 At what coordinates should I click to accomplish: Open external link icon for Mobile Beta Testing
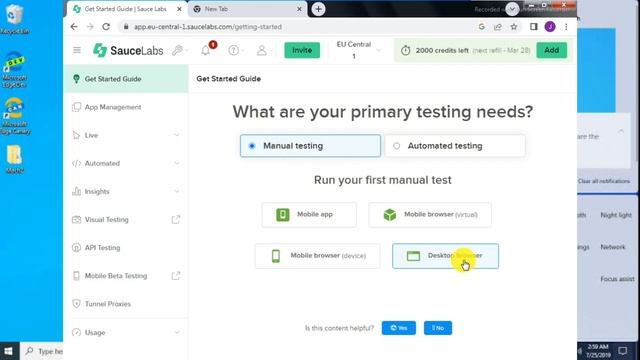[x=176, y=276]
